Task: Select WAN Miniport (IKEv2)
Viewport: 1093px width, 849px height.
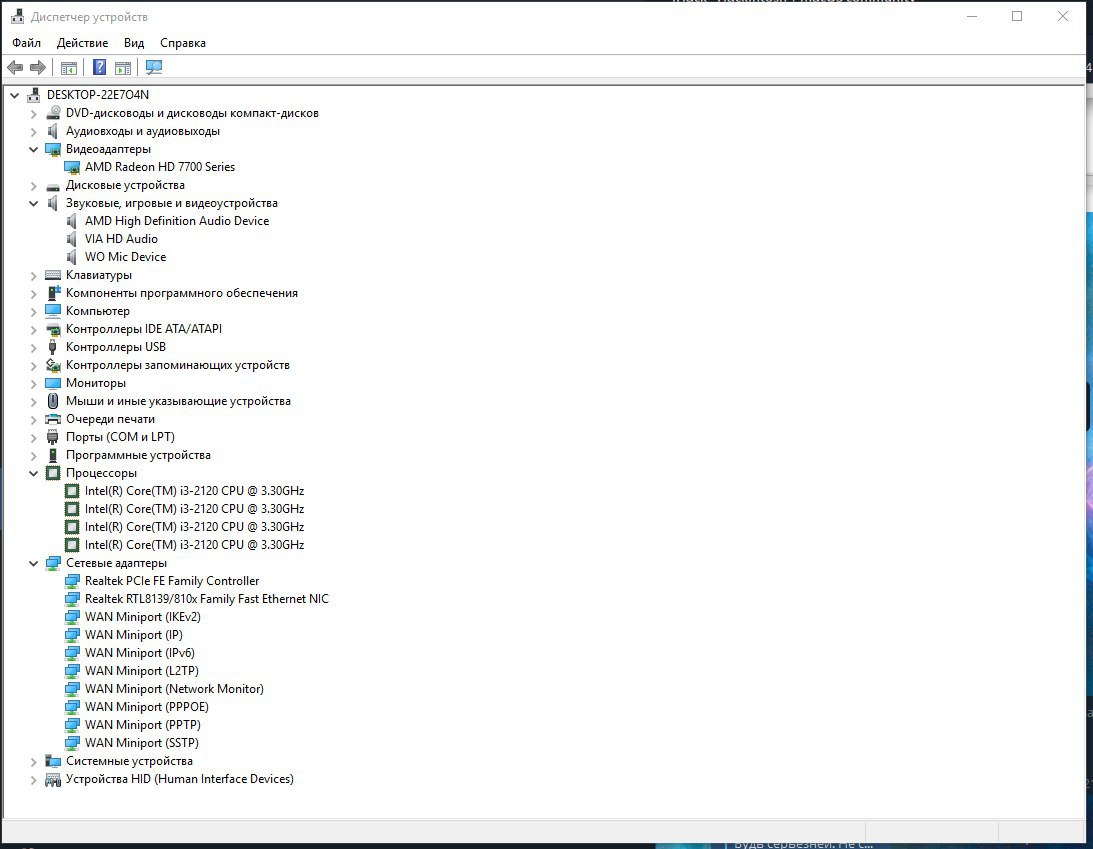Action: 142,618
